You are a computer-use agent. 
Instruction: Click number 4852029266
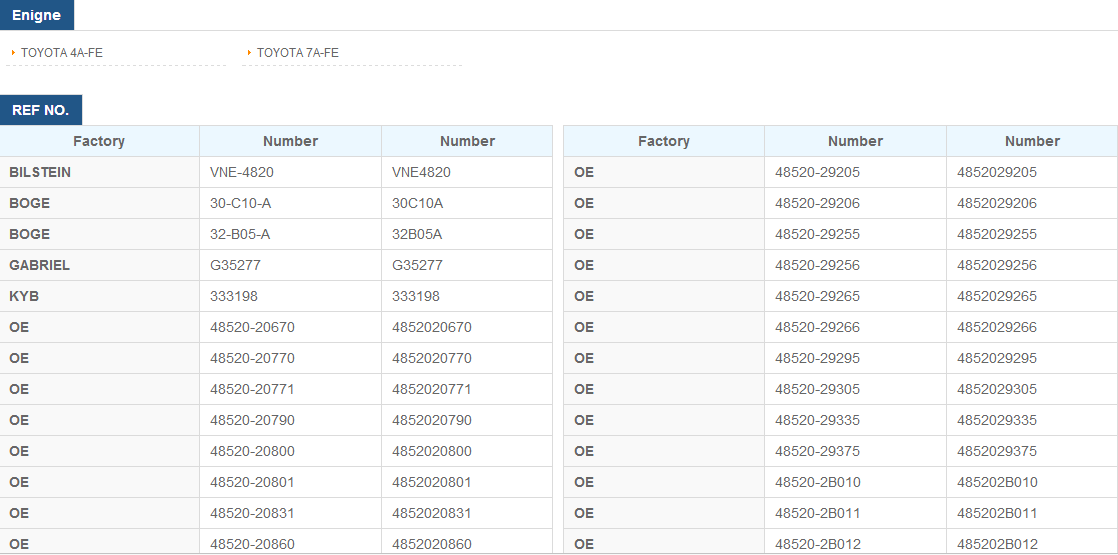click(x=998, y=327)
